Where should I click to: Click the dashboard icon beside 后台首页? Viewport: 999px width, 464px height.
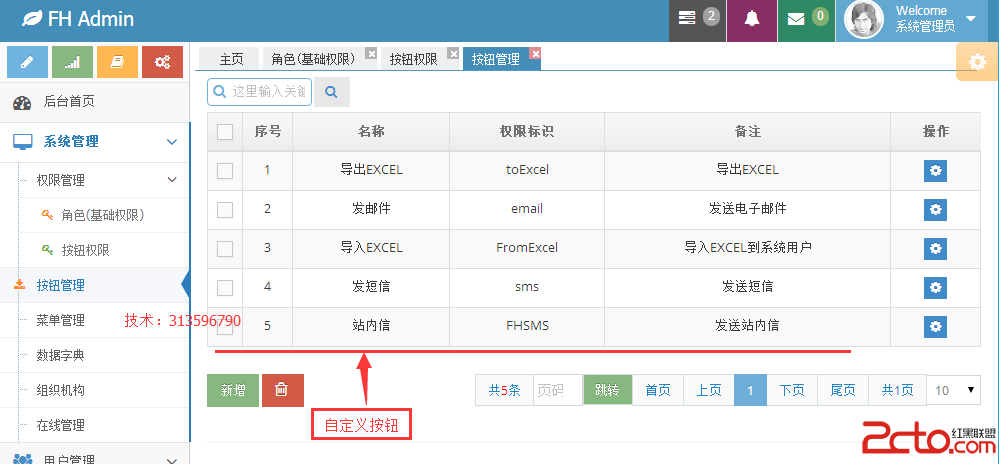click(x=22, y=103)
